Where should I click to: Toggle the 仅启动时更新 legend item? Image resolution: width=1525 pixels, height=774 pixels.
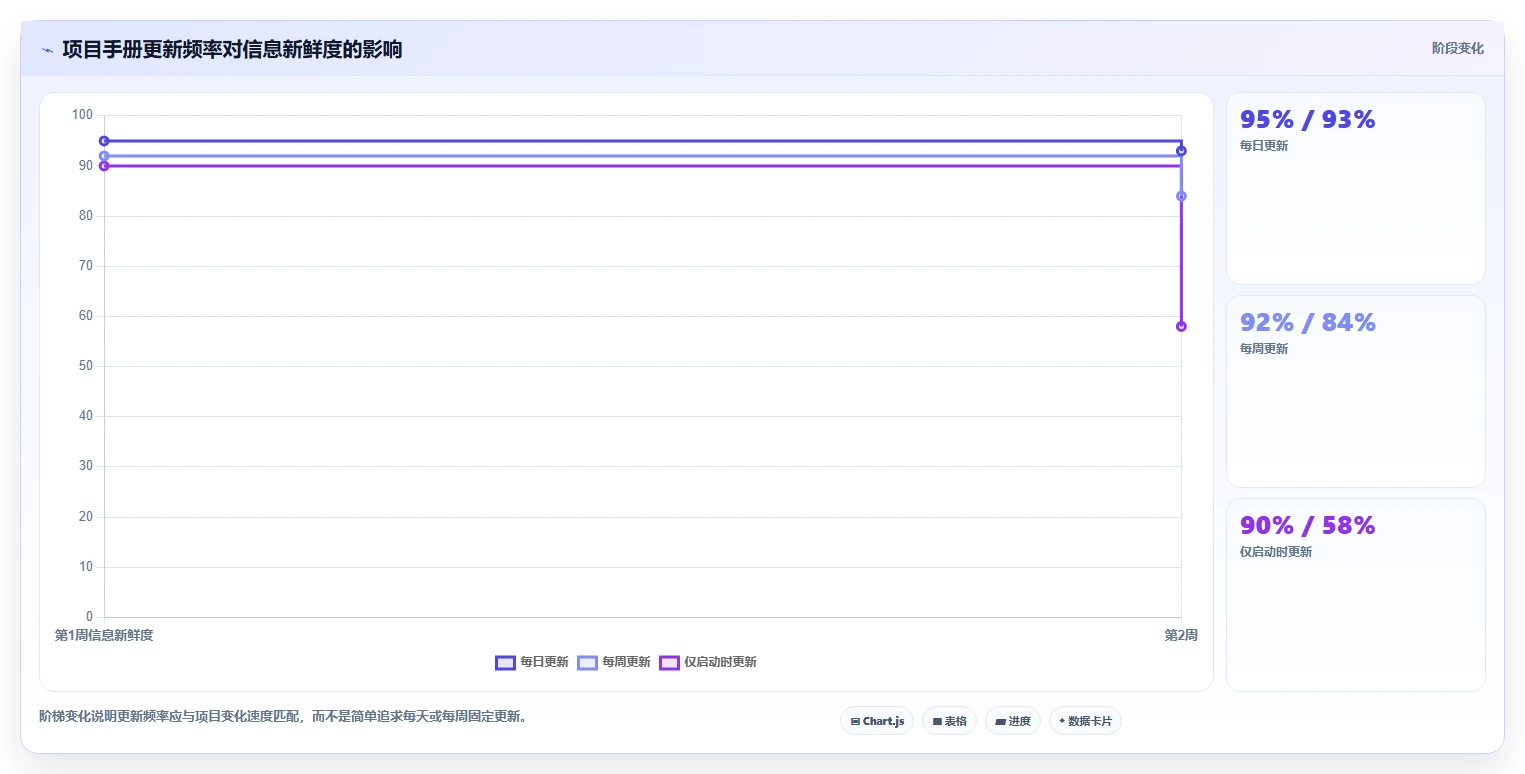click(708, 662)
